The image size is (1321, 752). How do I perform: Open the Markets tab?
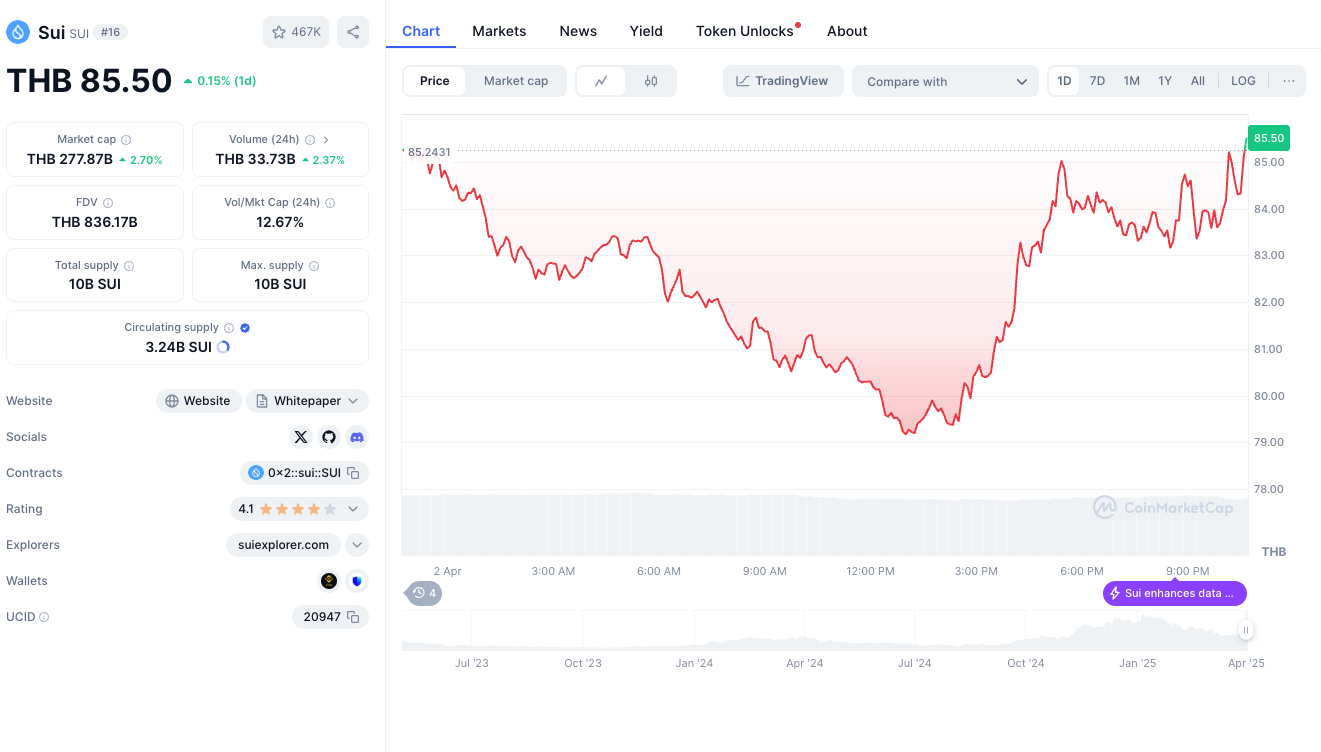499,31
